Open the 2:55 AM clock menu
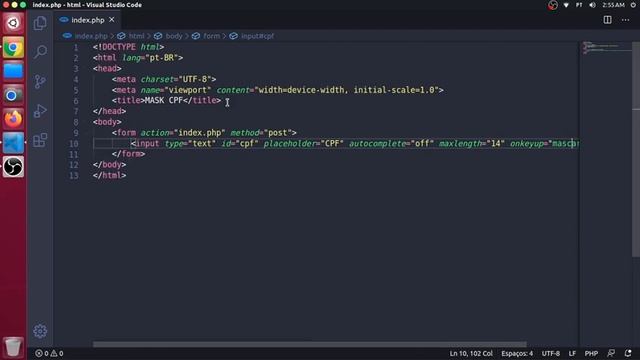The width and height of the screenshot is (640, 360). pyautogui.click(x=613, y=5)
